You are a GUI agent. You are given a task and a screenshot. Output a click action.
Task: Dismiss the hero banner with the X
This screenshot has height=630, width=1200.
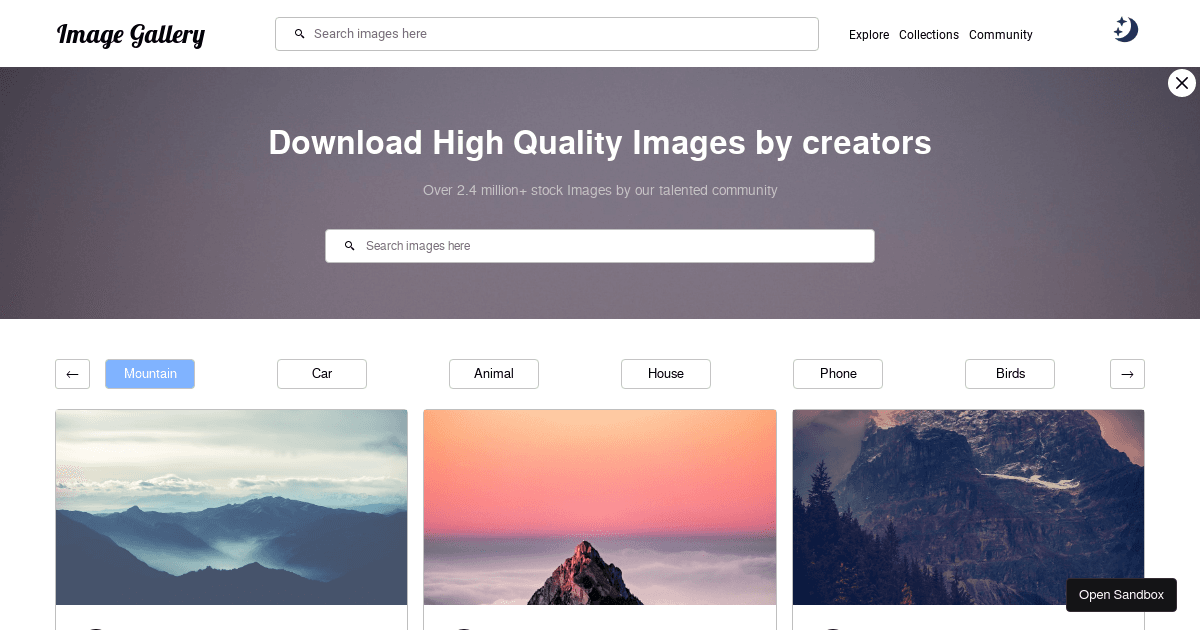[1181, 83]
